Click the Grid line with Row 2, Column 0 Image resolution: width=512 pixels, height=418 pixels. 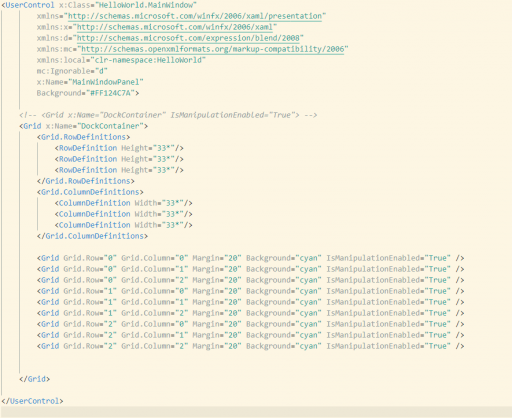(x=250, y=324)
